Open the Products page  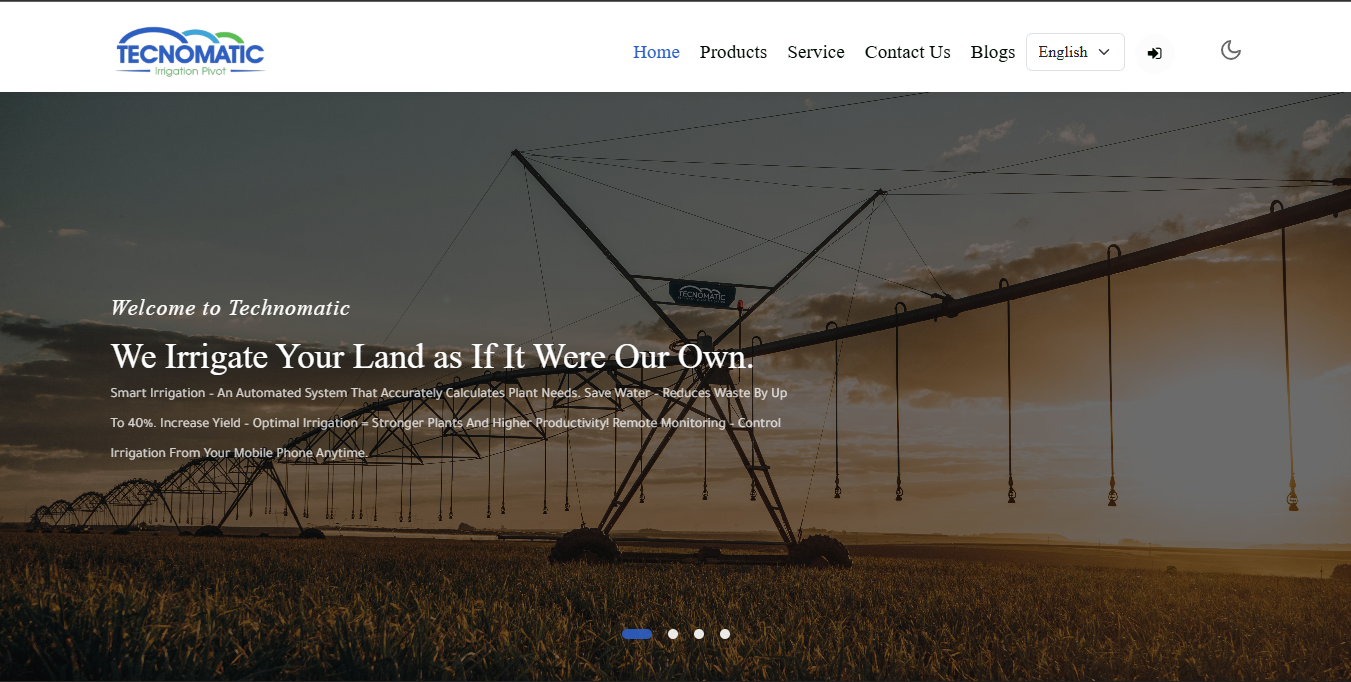point(733,52)
